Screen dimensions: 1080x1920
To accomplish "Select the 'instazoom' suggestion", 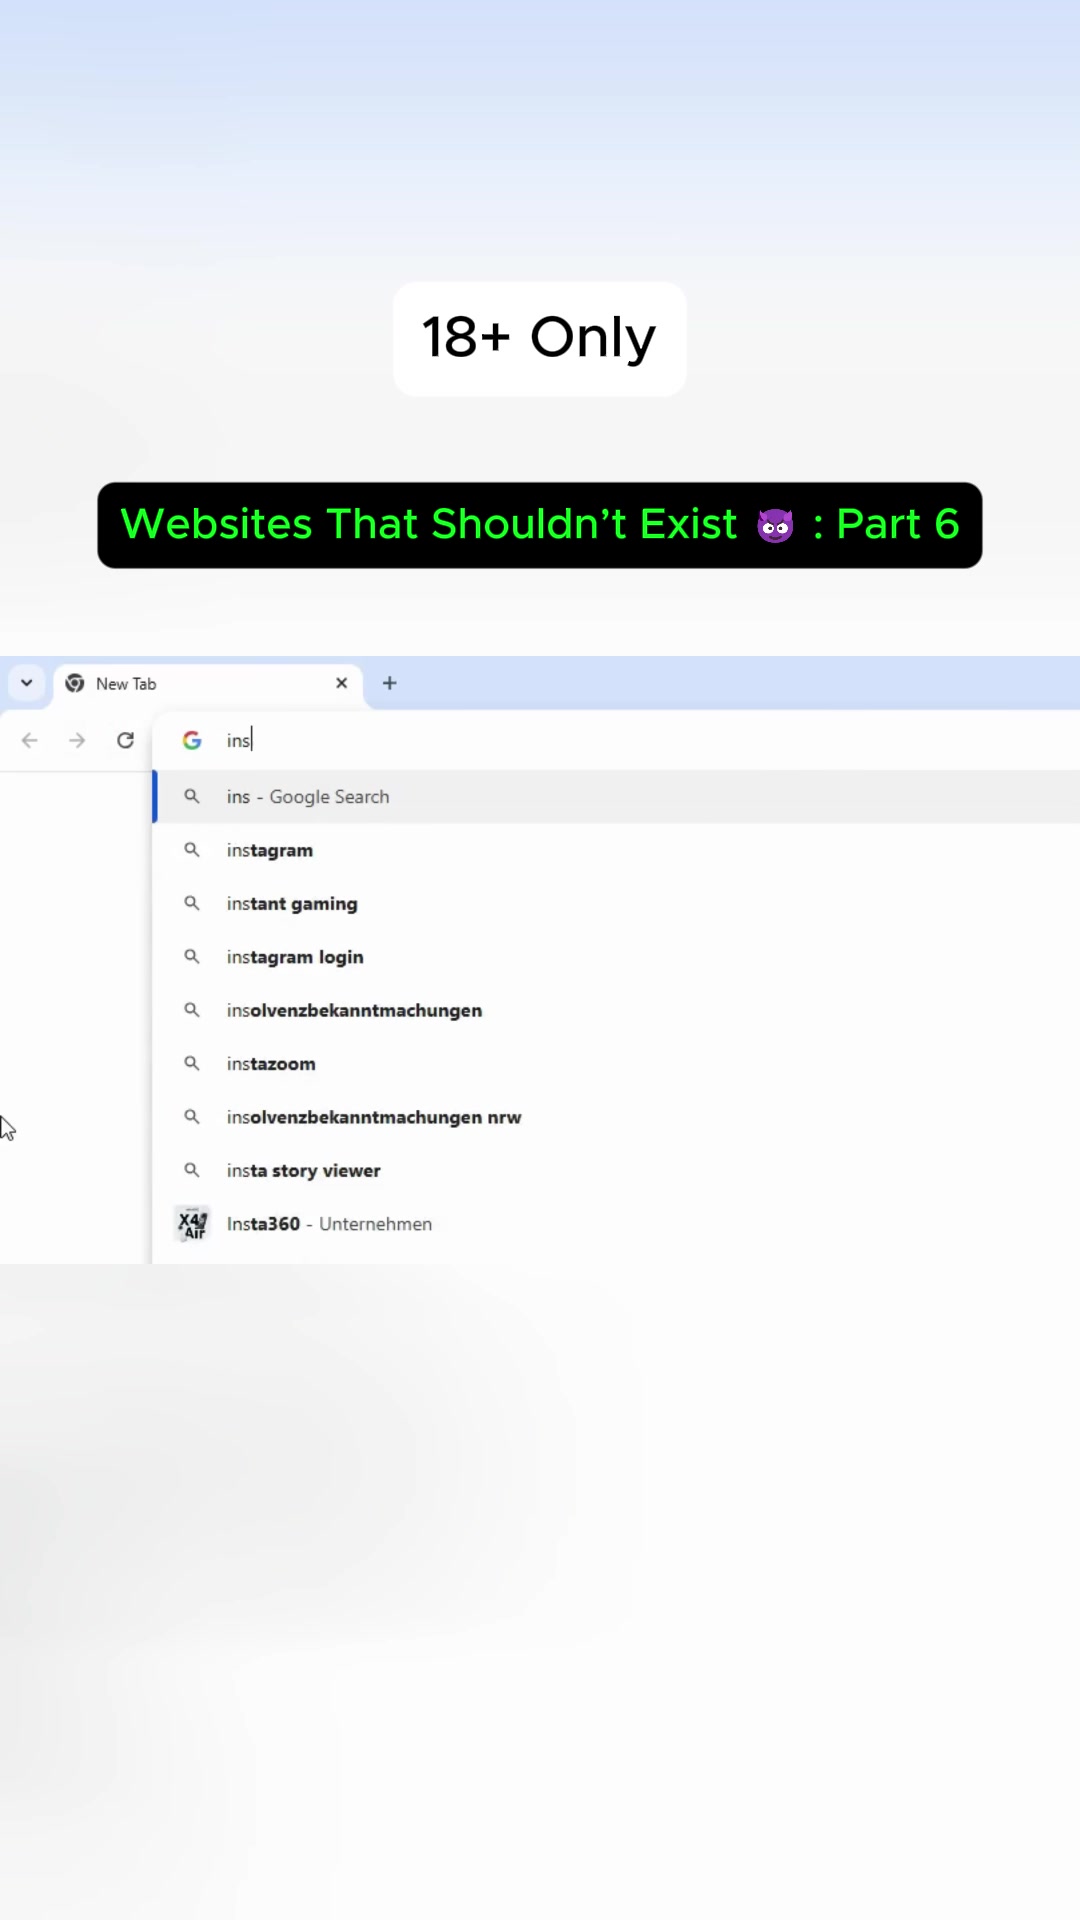I will click(x=616, y=1064).
